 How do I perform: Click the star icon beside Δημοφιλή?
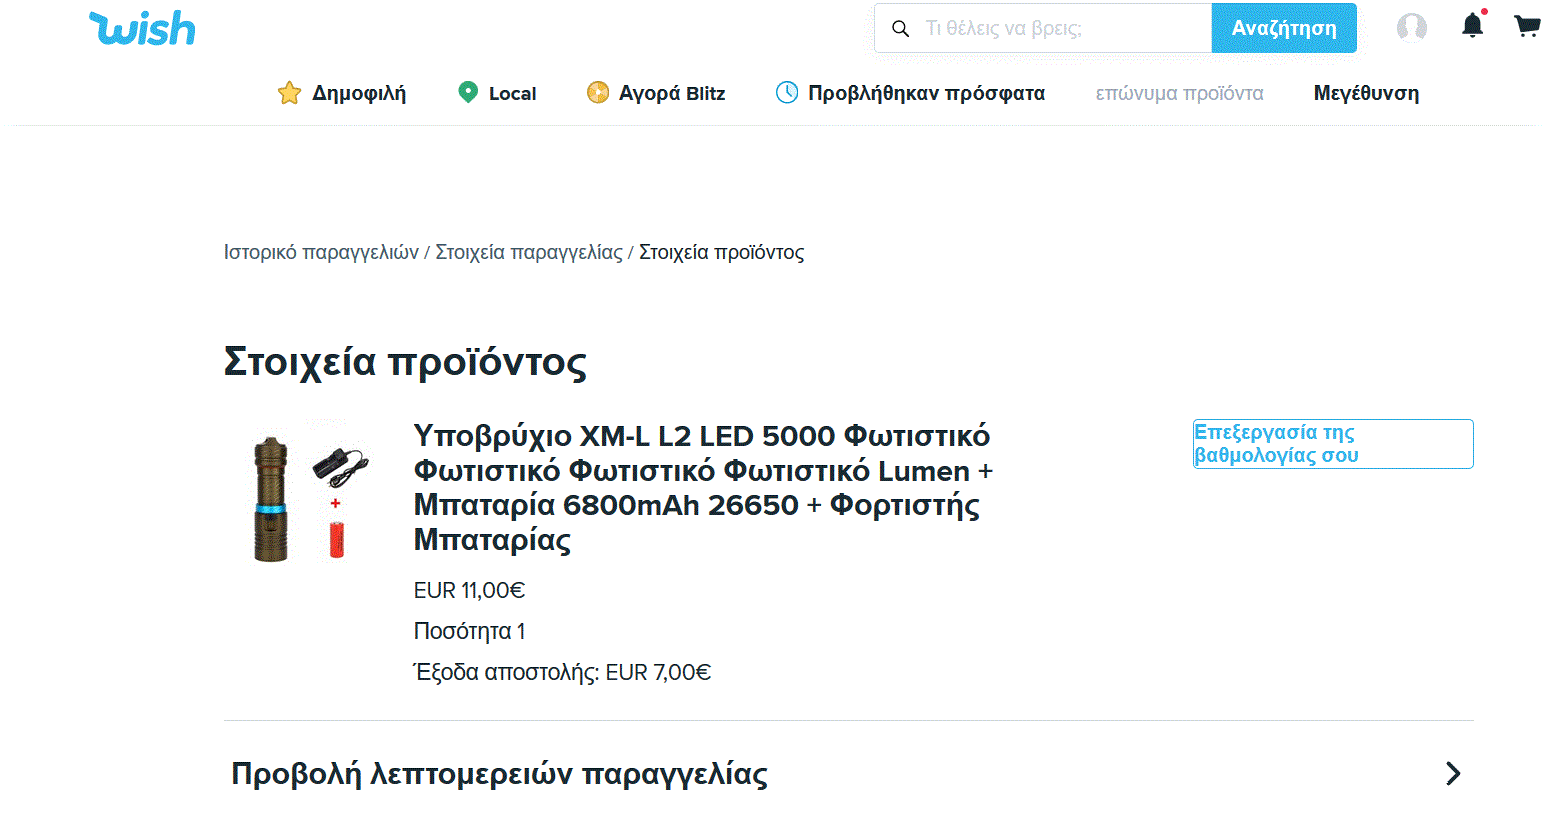coord(289,93)
